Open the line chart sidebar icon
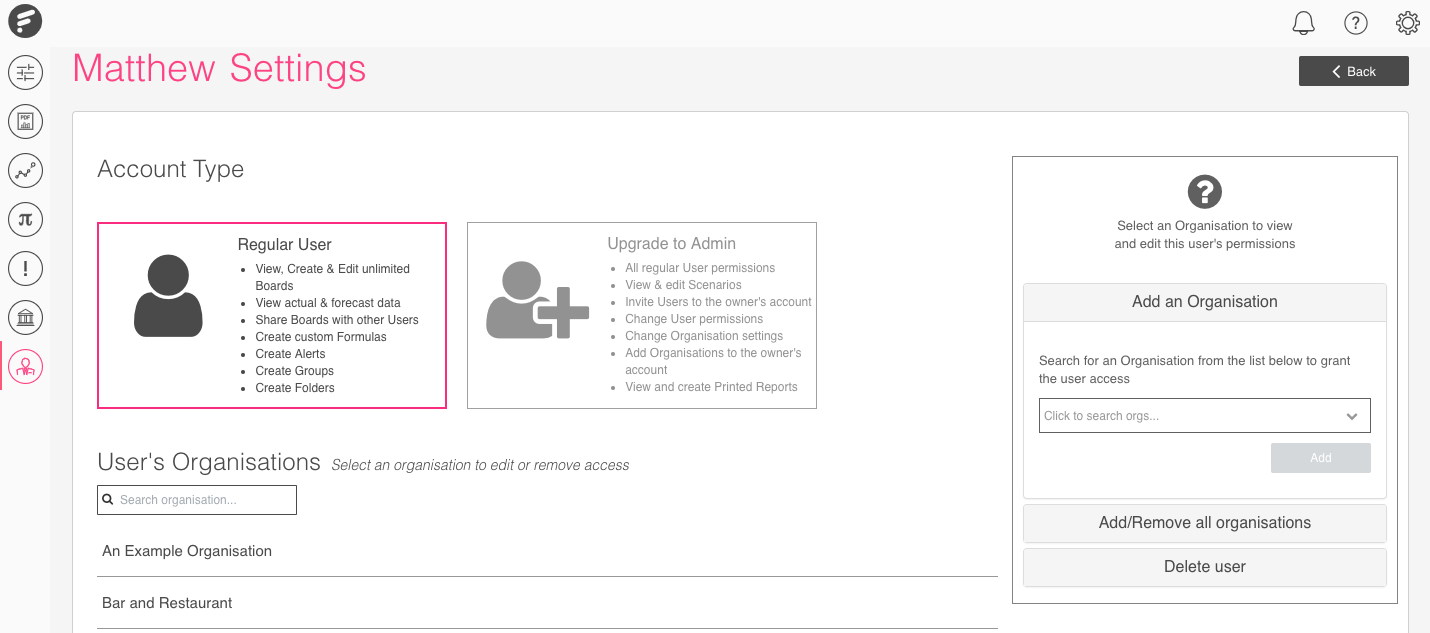This screenshot has width=1430, height=633. [x=25, y=171]
